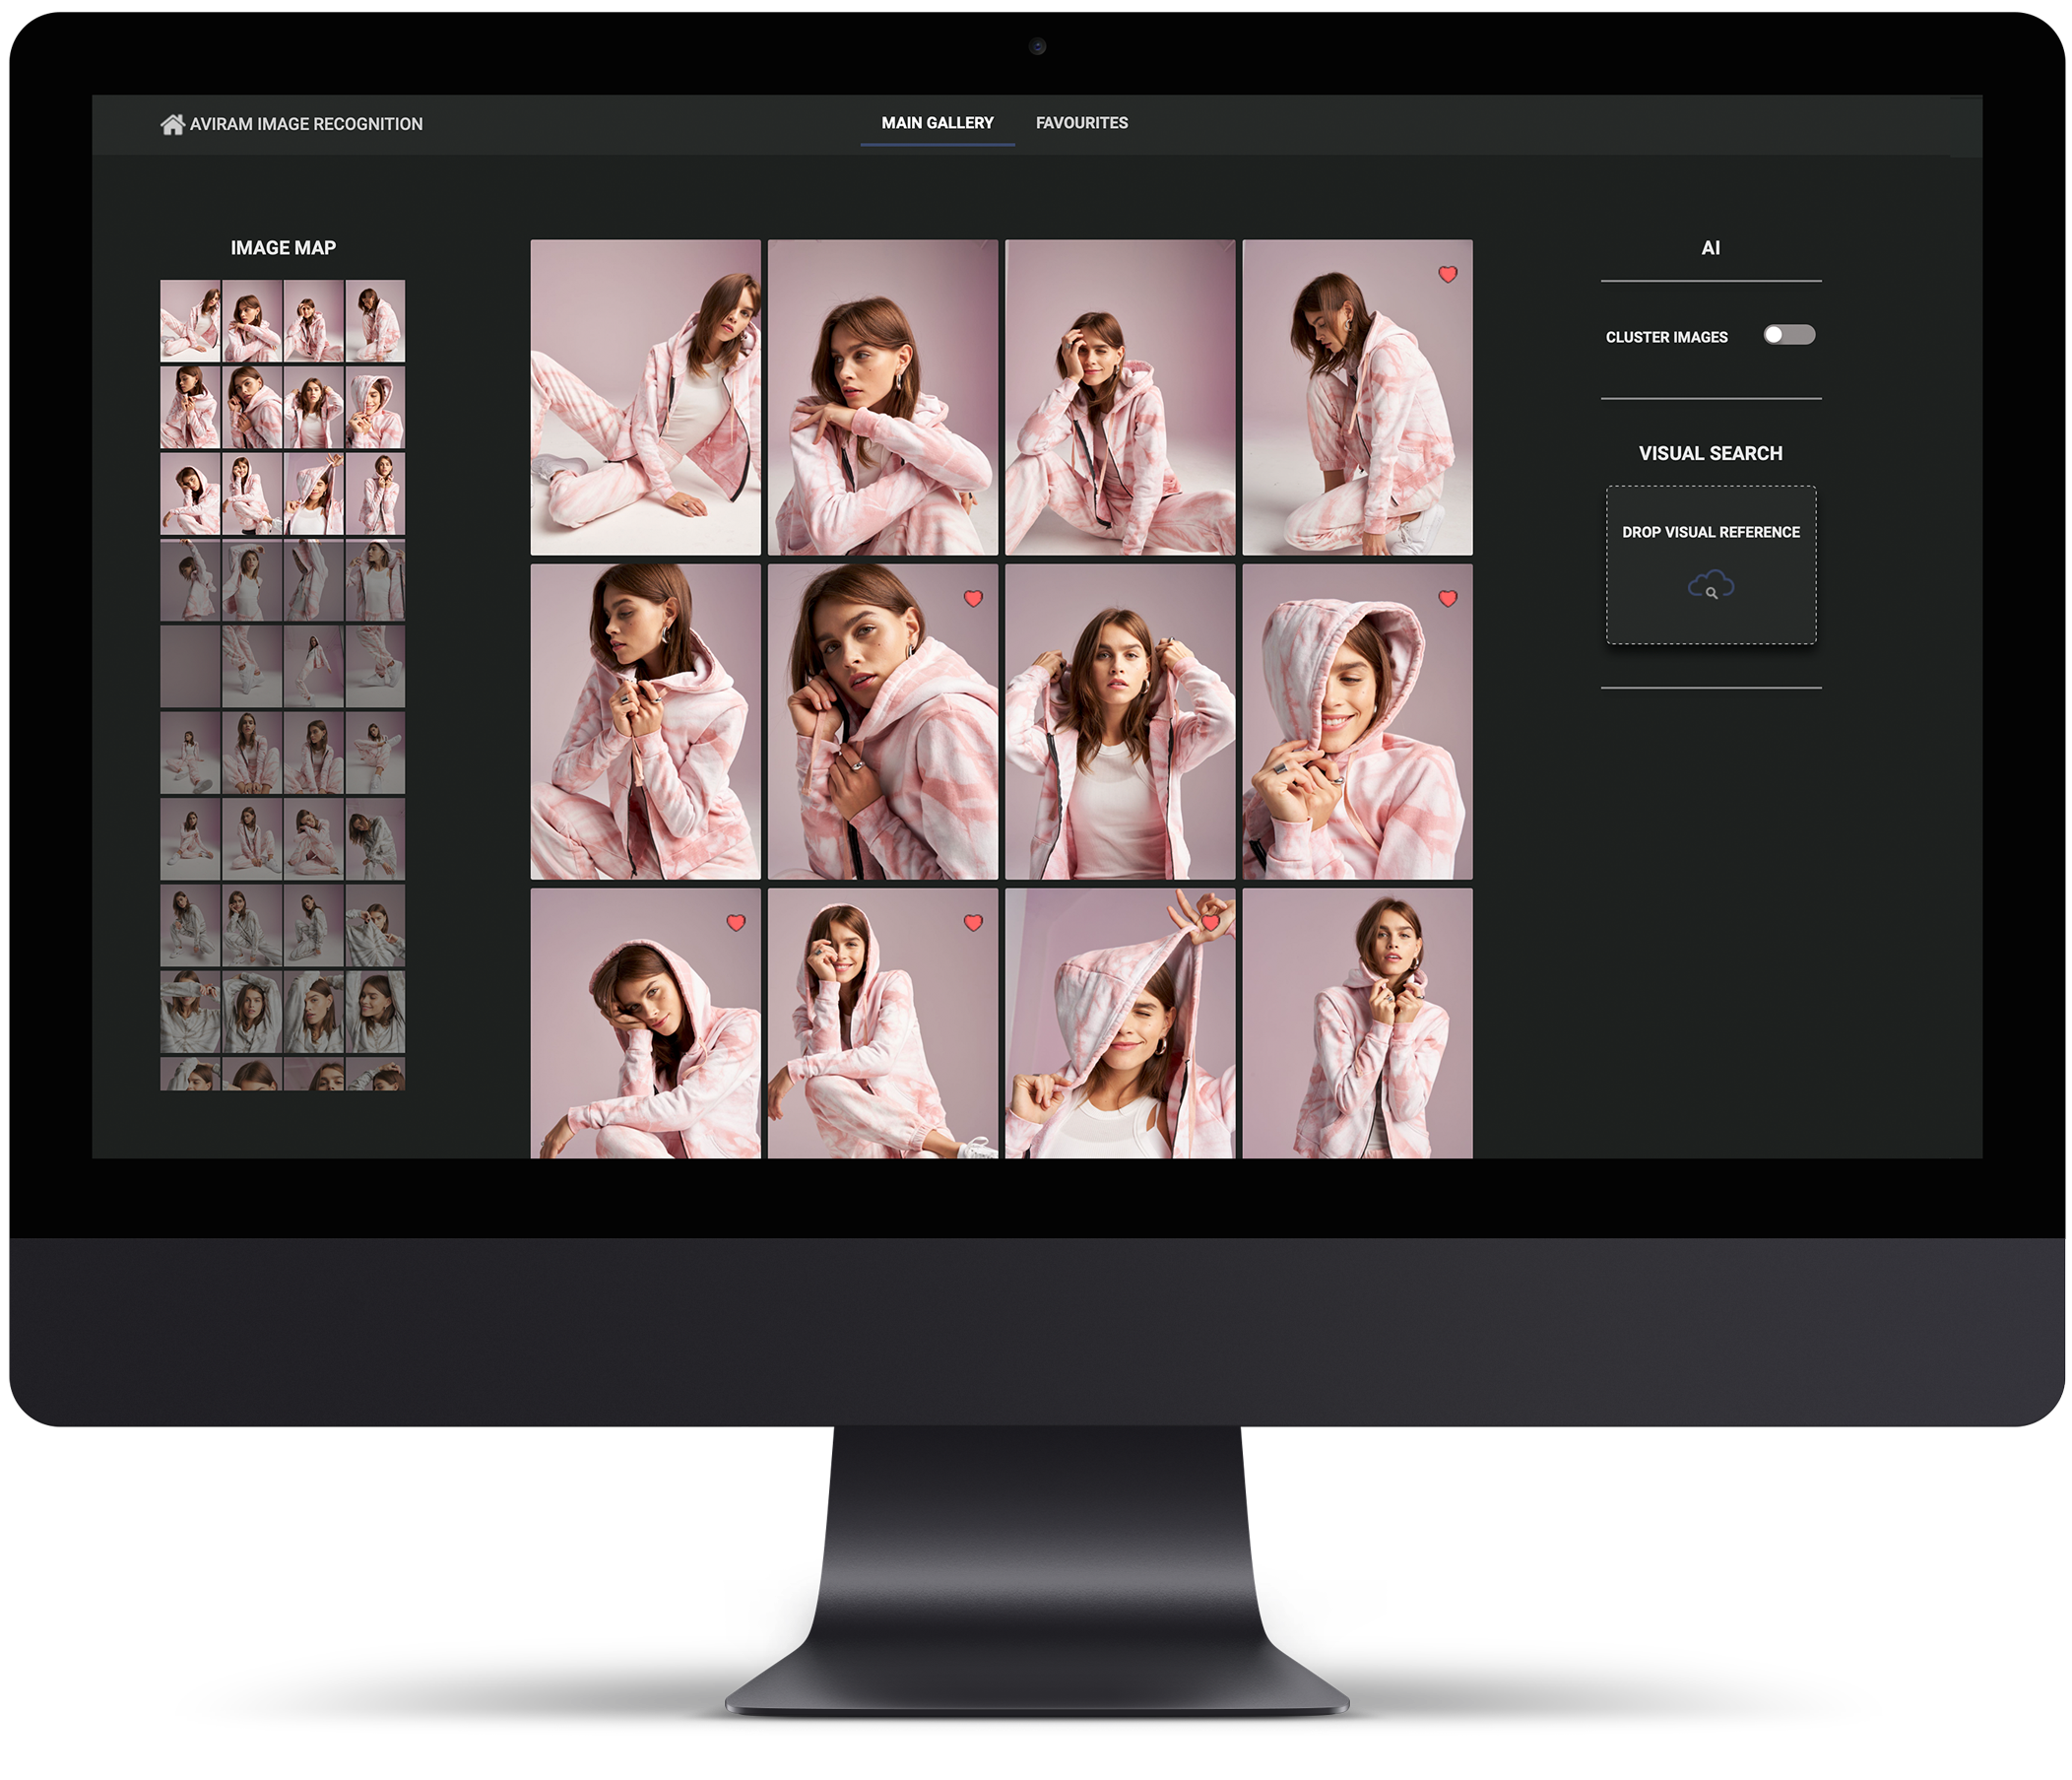Select hooded model thumbnail in Image Map second row

point(375,407)
